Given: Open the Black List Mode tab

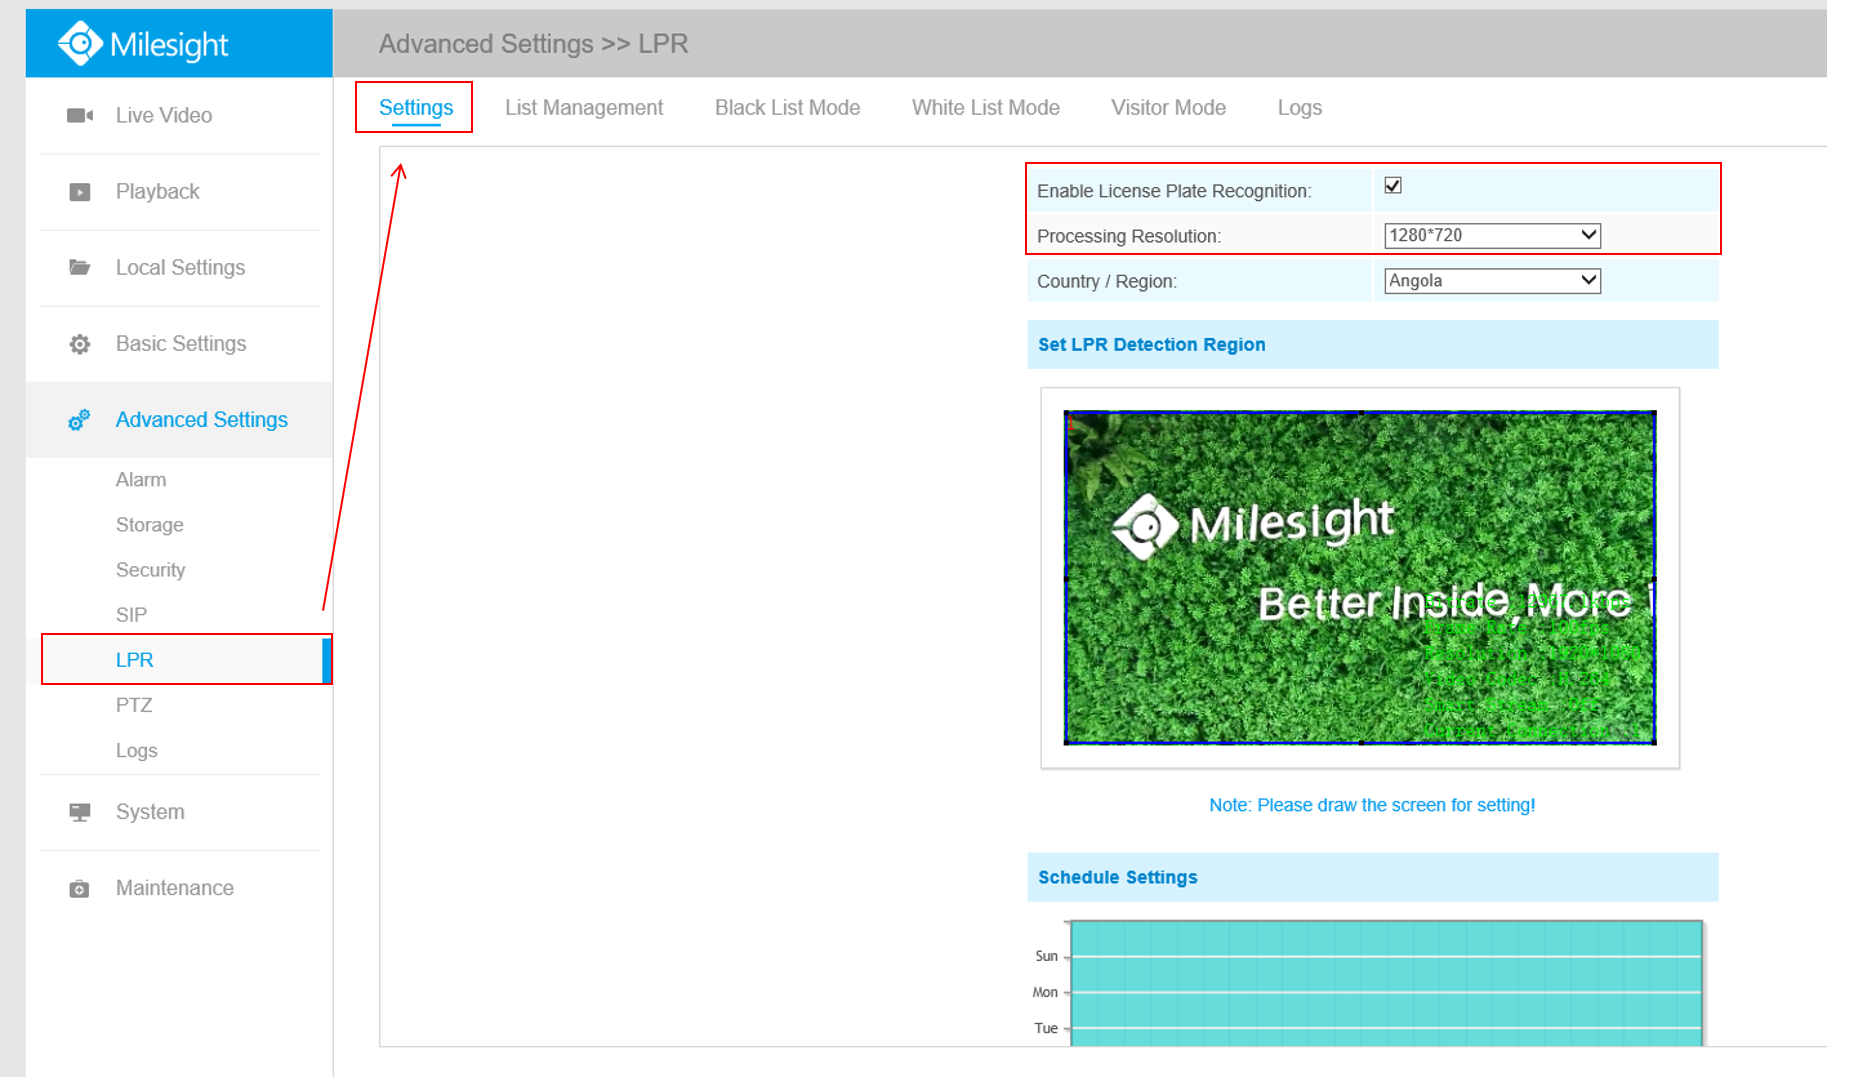Looking at the screenshot, I should [787, 108].
